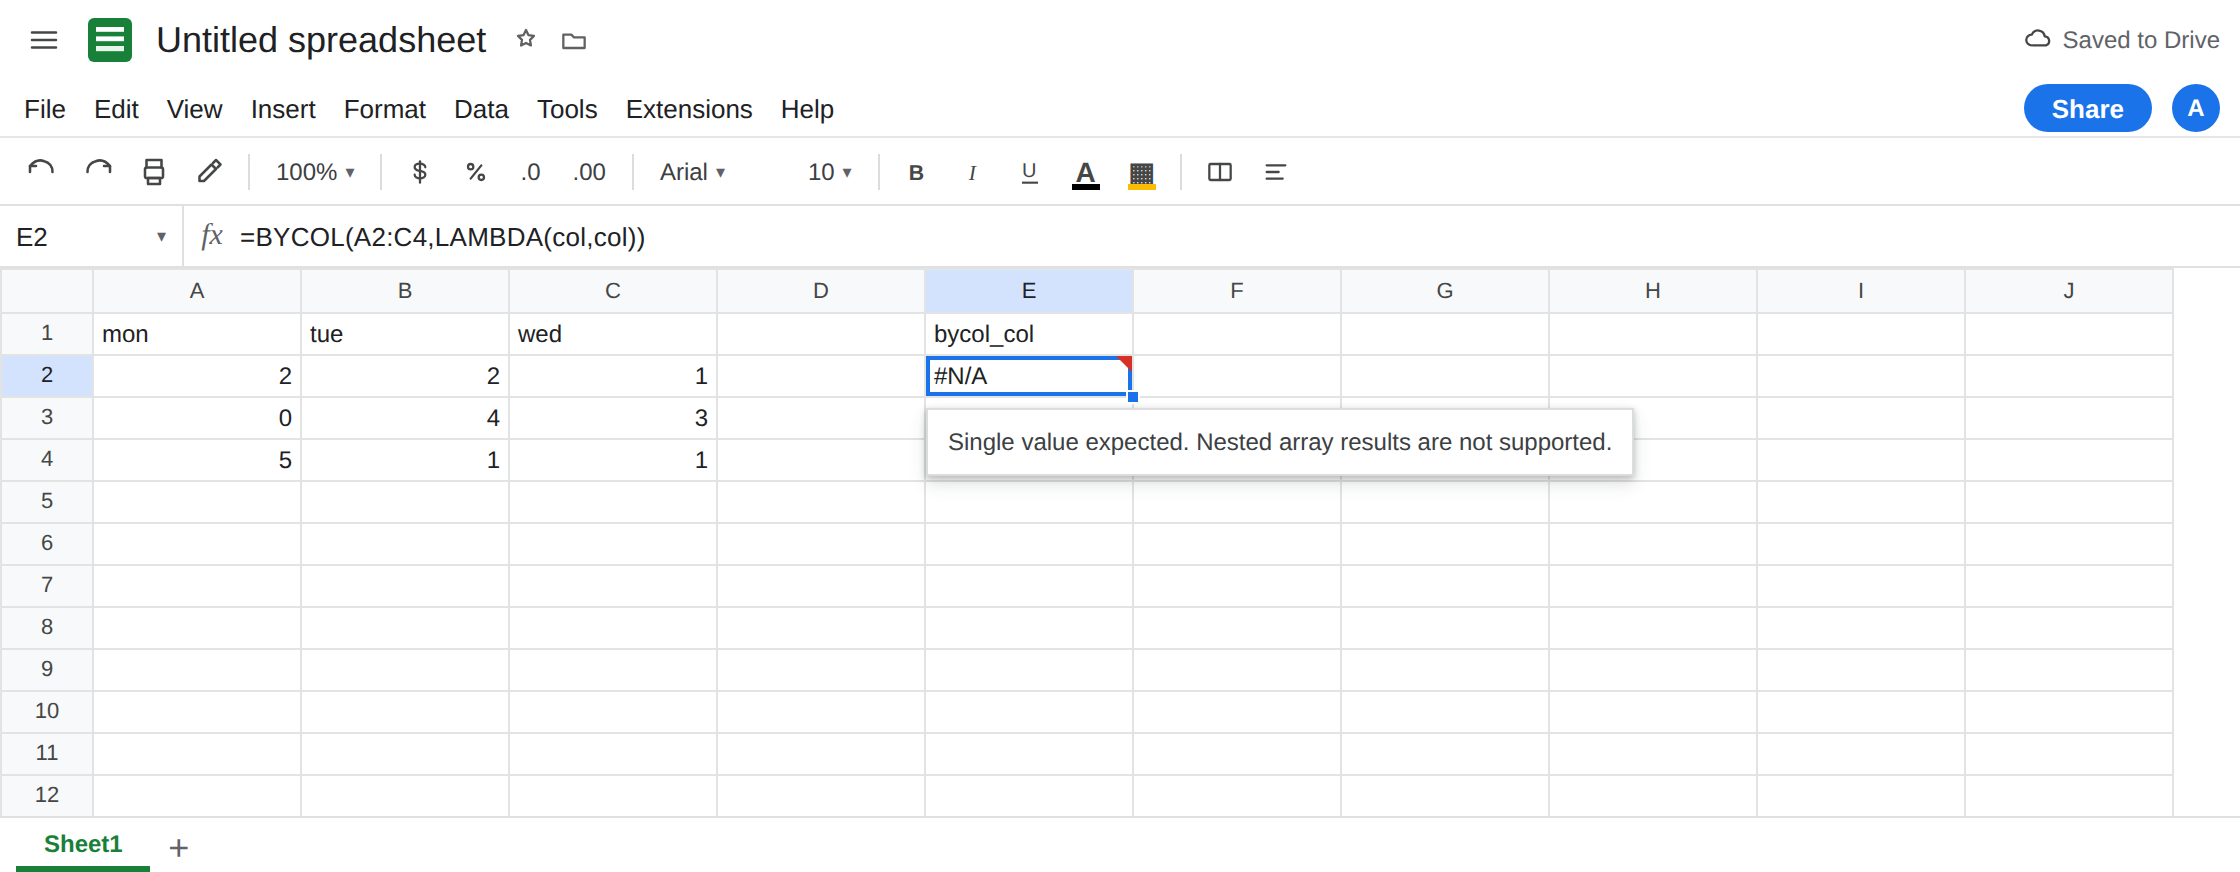
Task: Open the Arial font dropdown
Action: (x=693, y=172)
